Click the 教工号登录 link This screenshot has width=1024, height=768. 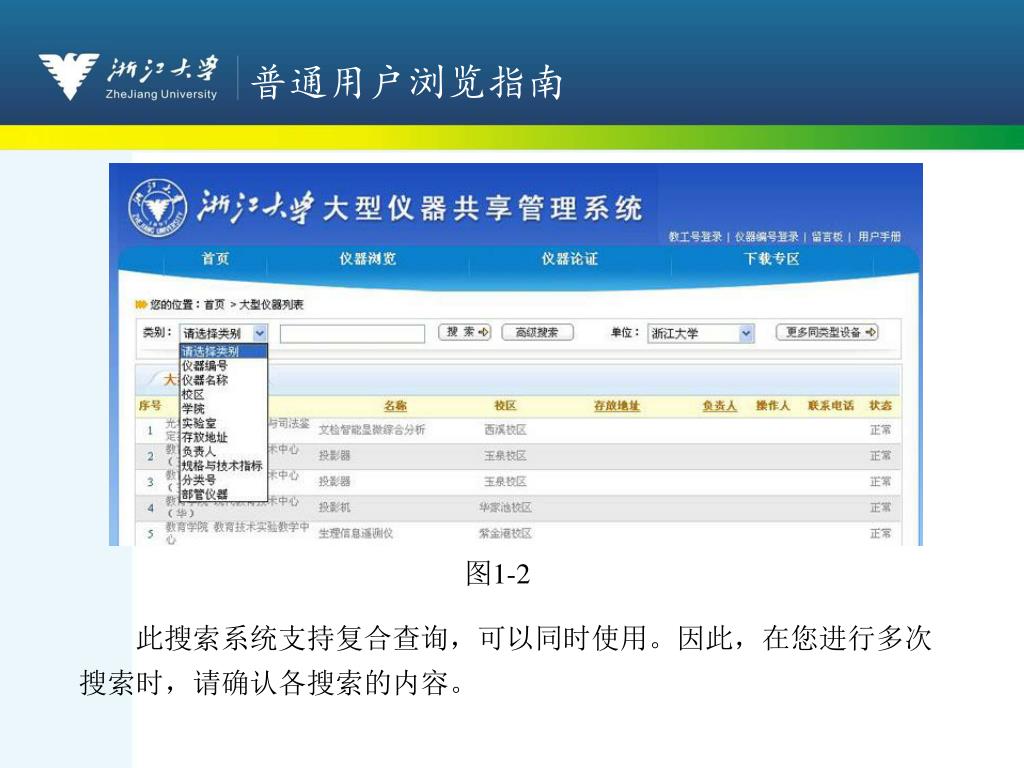(695, 236)
